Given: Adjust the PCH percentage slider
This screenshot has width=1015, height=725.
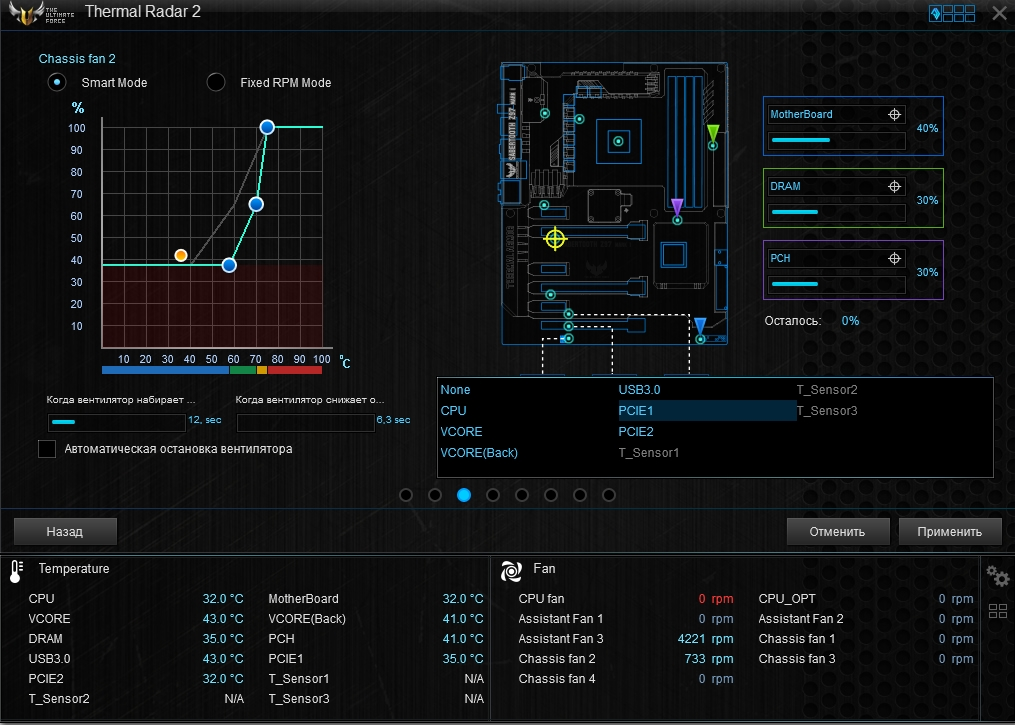Looking at the screenshot, I should point(837,284).
